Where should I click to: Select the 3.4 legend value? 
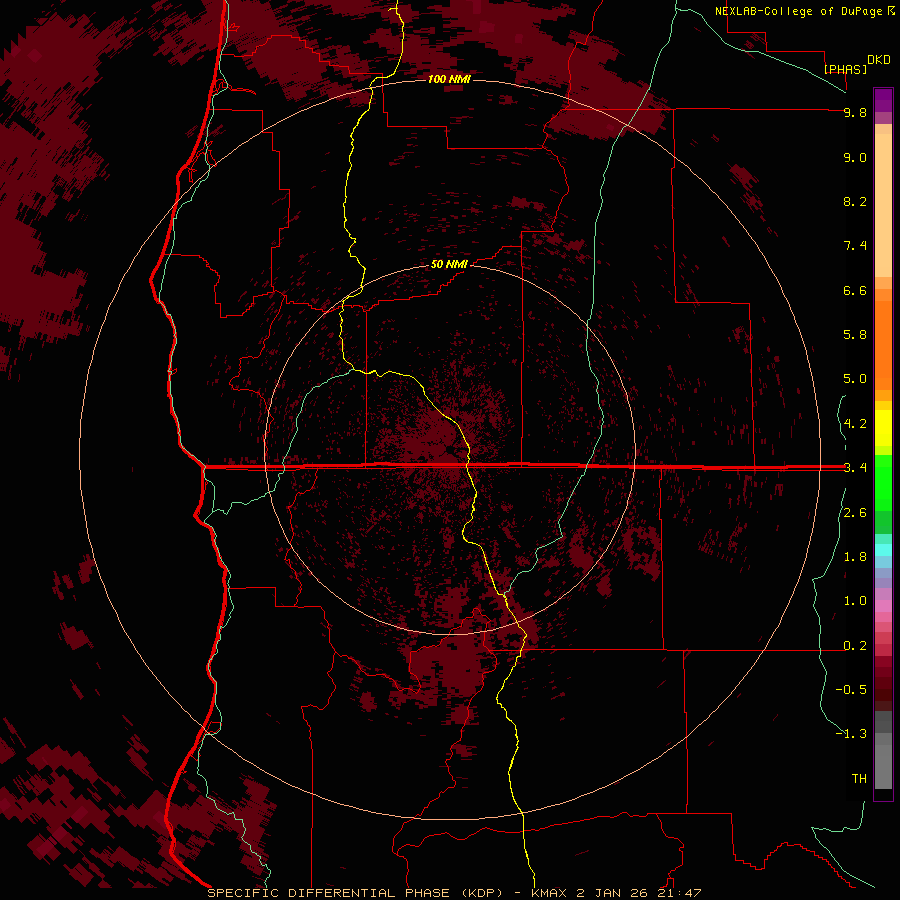(x=855, y=467)
